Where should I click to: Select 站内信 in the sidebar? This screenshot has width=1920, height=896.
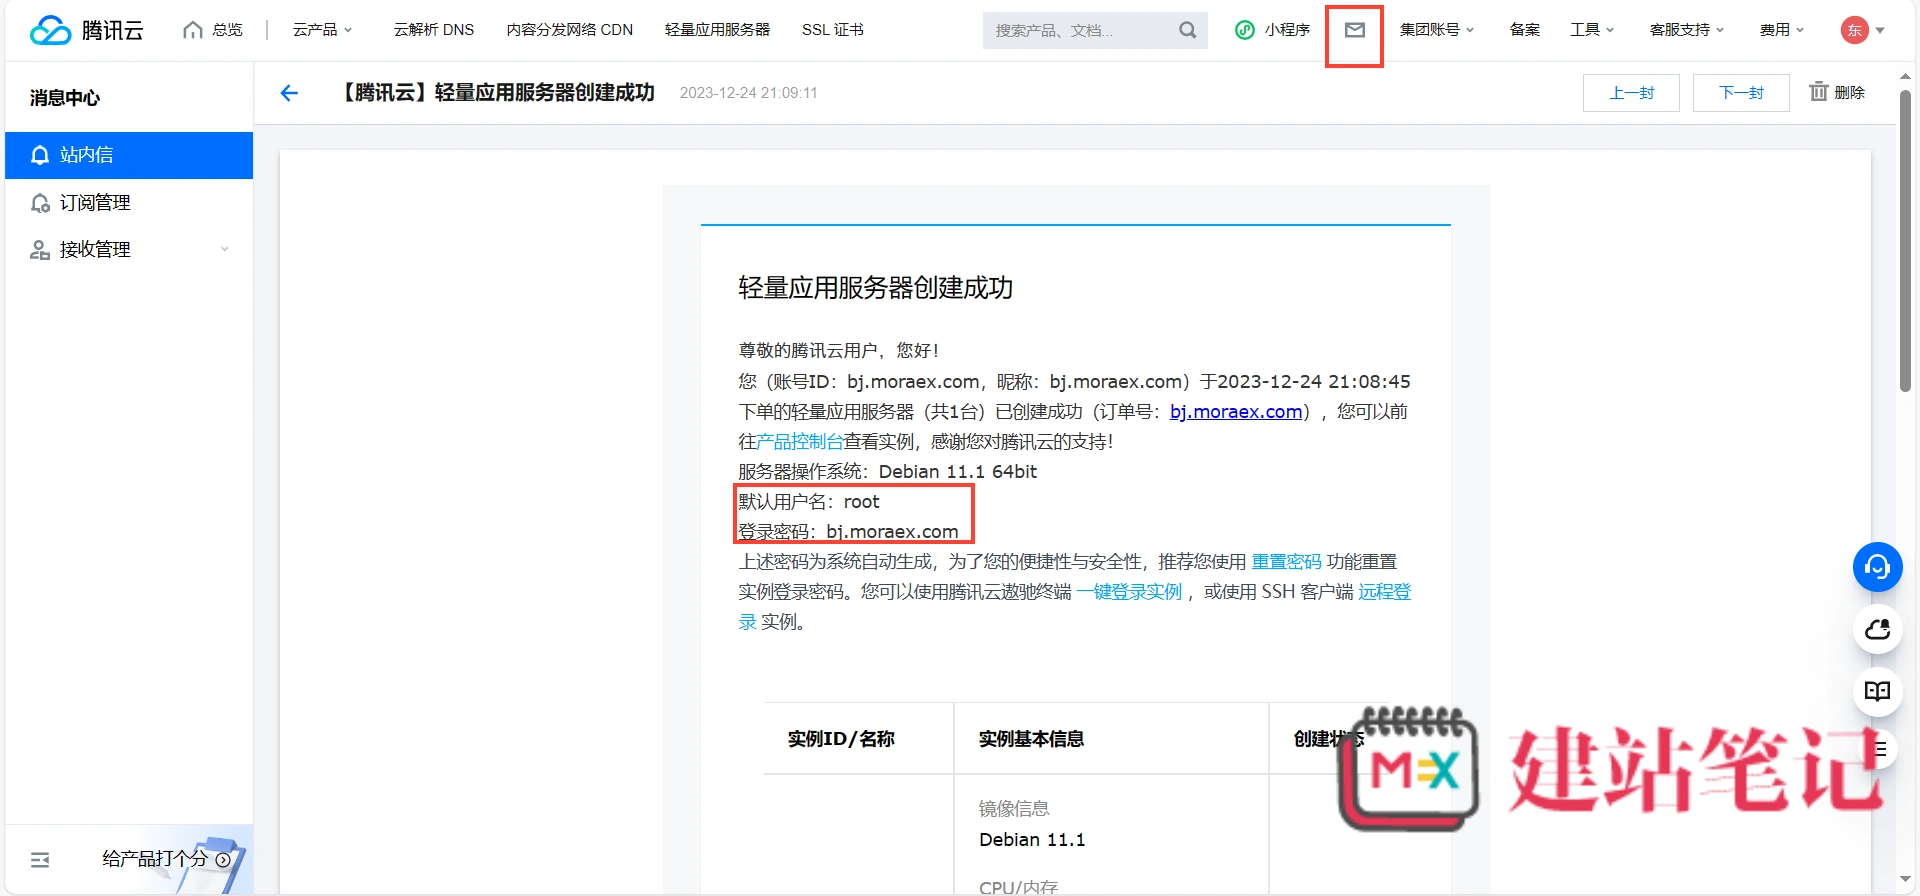[x=129, y=155]
